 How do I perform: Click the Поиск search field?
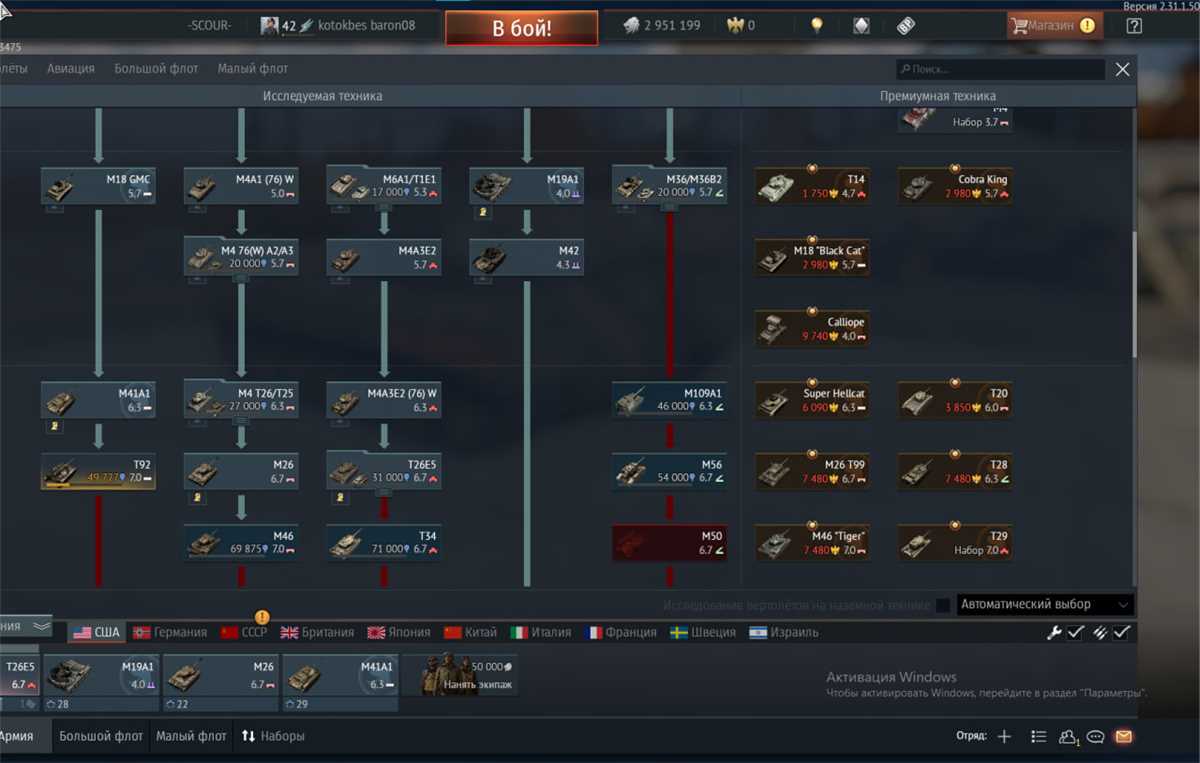point(1000,69)
